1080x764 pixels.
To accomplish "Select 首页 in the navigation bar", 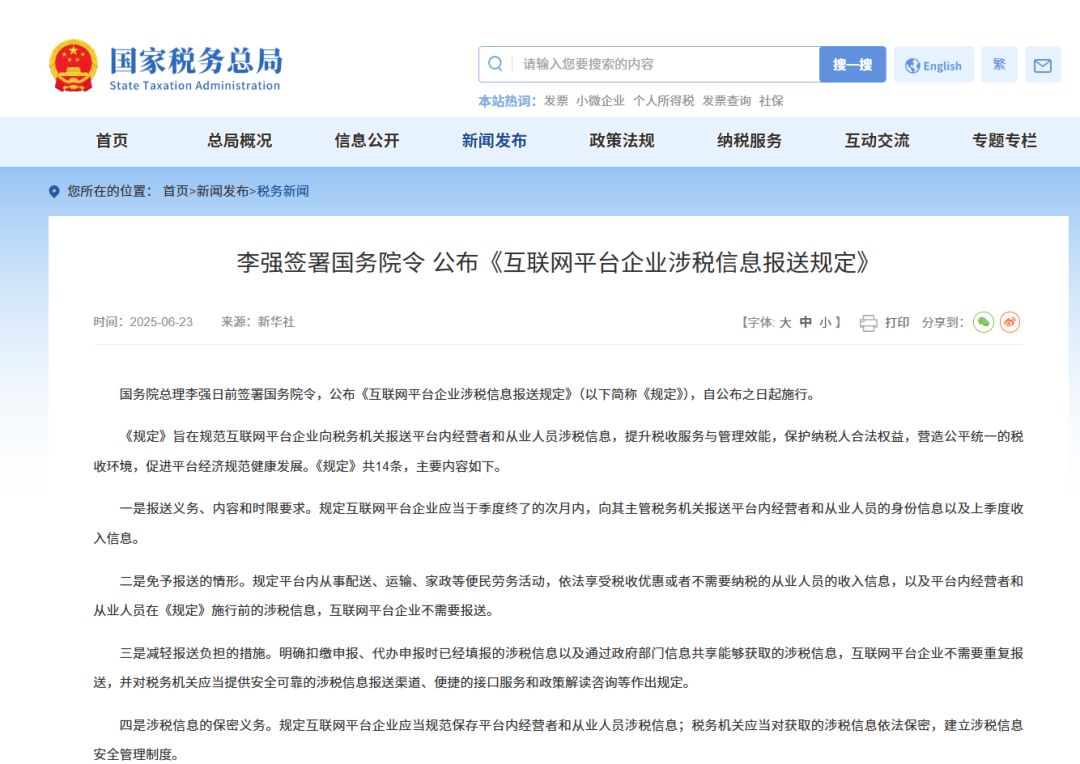I will 111,141.
